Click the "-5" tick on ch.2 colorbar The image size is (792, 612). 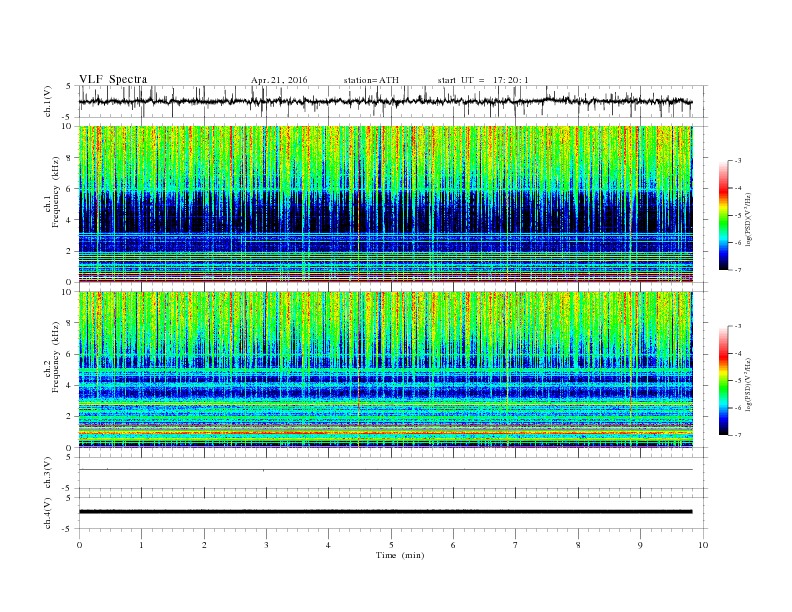pyautogui.click(x=738, y=381)
